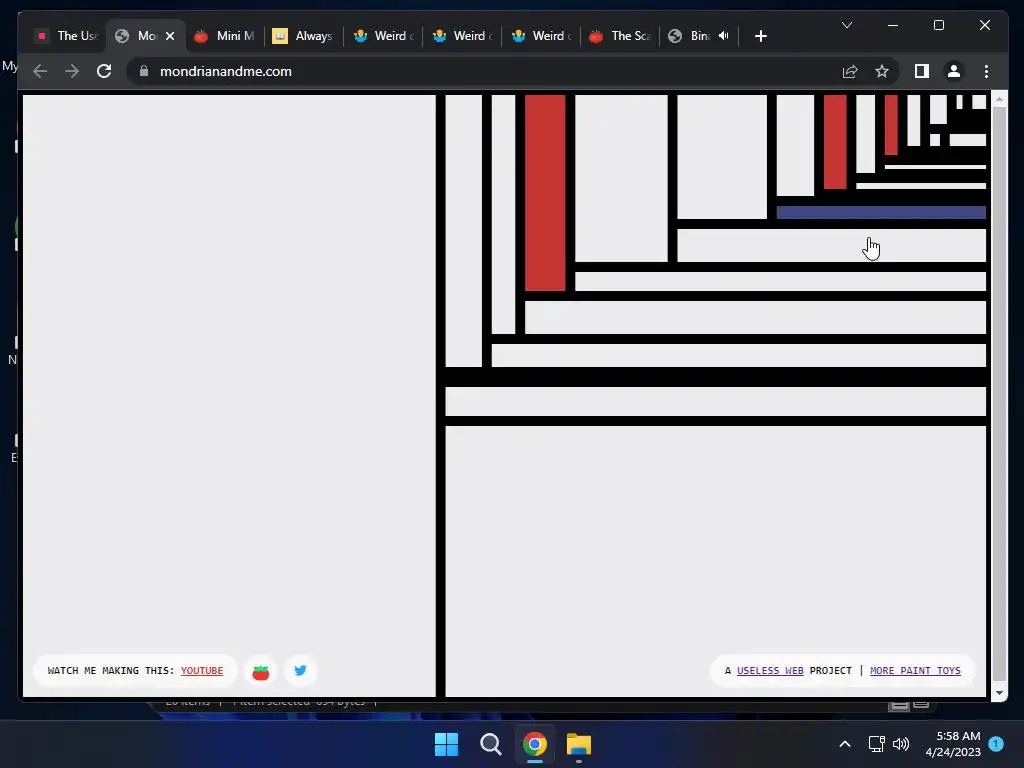
Task: Switch to the first 'Weird' tab
Action: (383, 36)
